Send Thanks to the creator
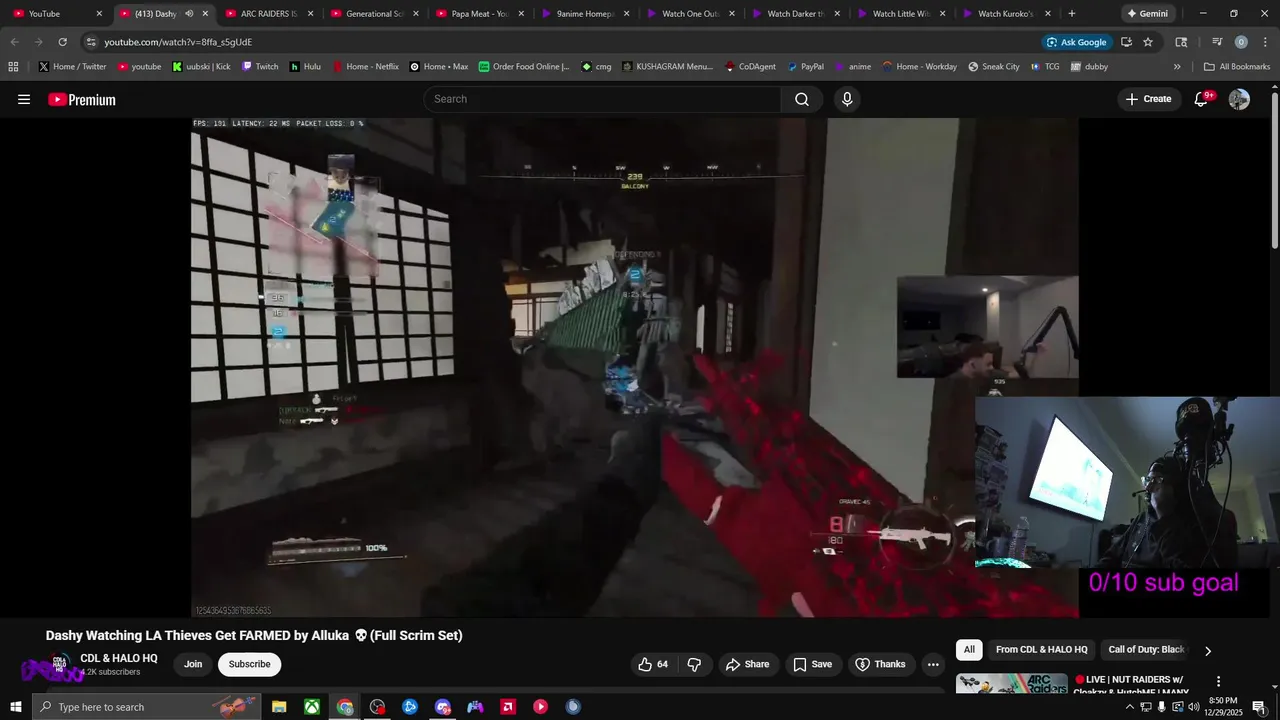Screen dimensions: 1280x720 (880, 664)
